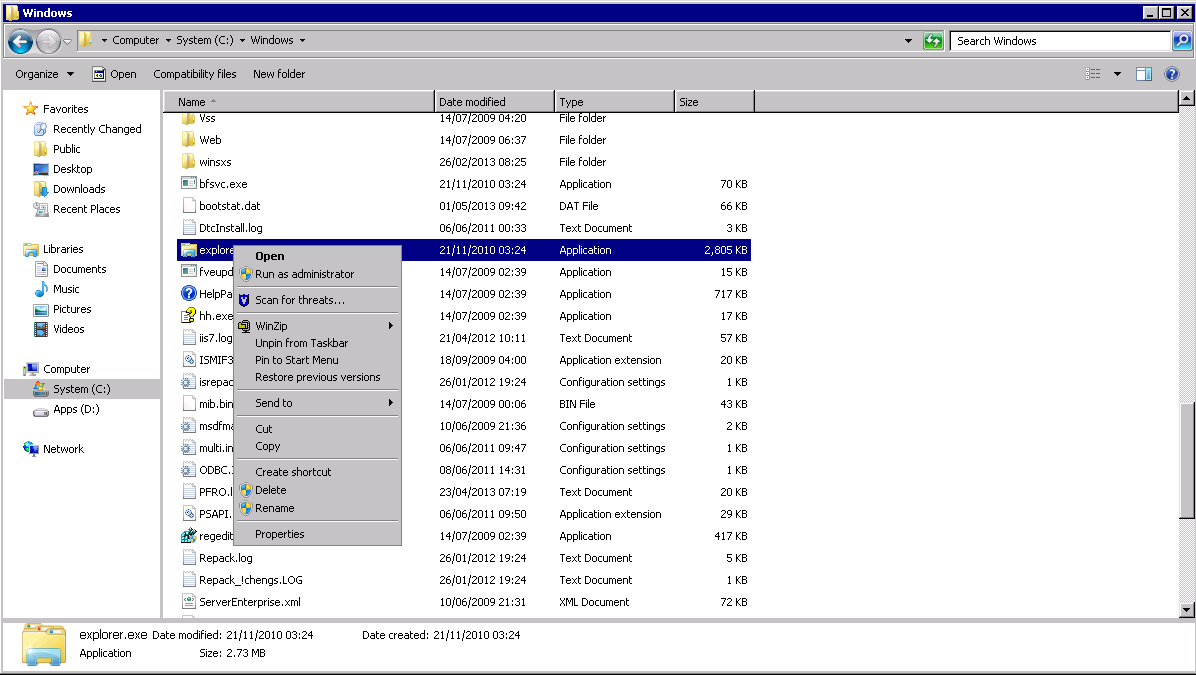This screenshot has height=675, width=1196.
Task: Click the New folder button
Action: coord(279,74)
